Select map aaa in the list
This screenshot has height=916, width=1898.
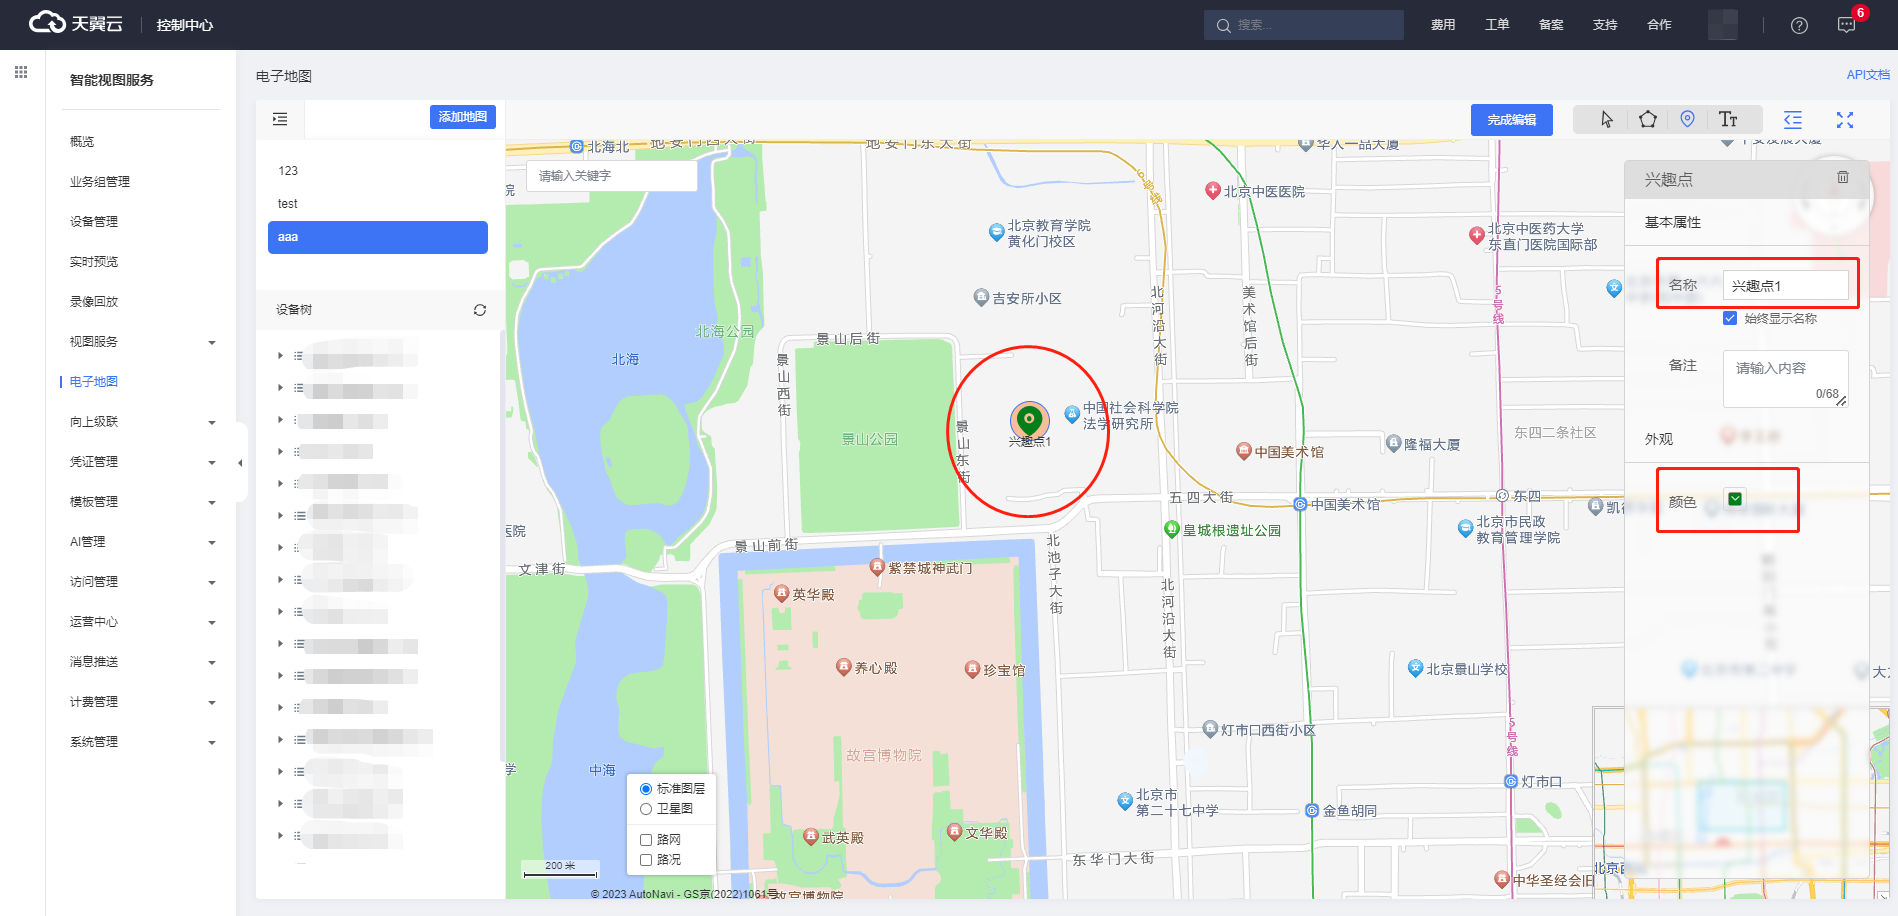(378, 237)
